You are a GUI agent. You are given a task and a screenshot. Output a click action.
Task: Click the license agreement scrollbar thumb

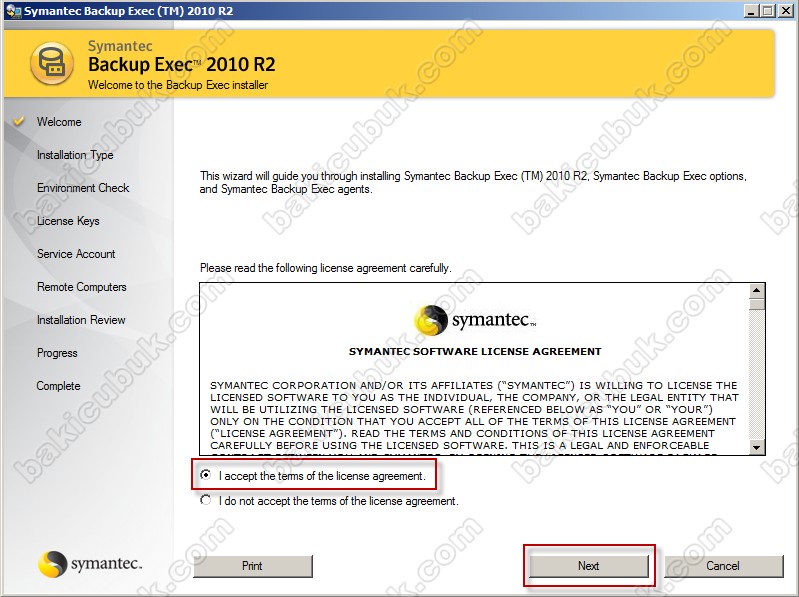click(x=757, y=304)
